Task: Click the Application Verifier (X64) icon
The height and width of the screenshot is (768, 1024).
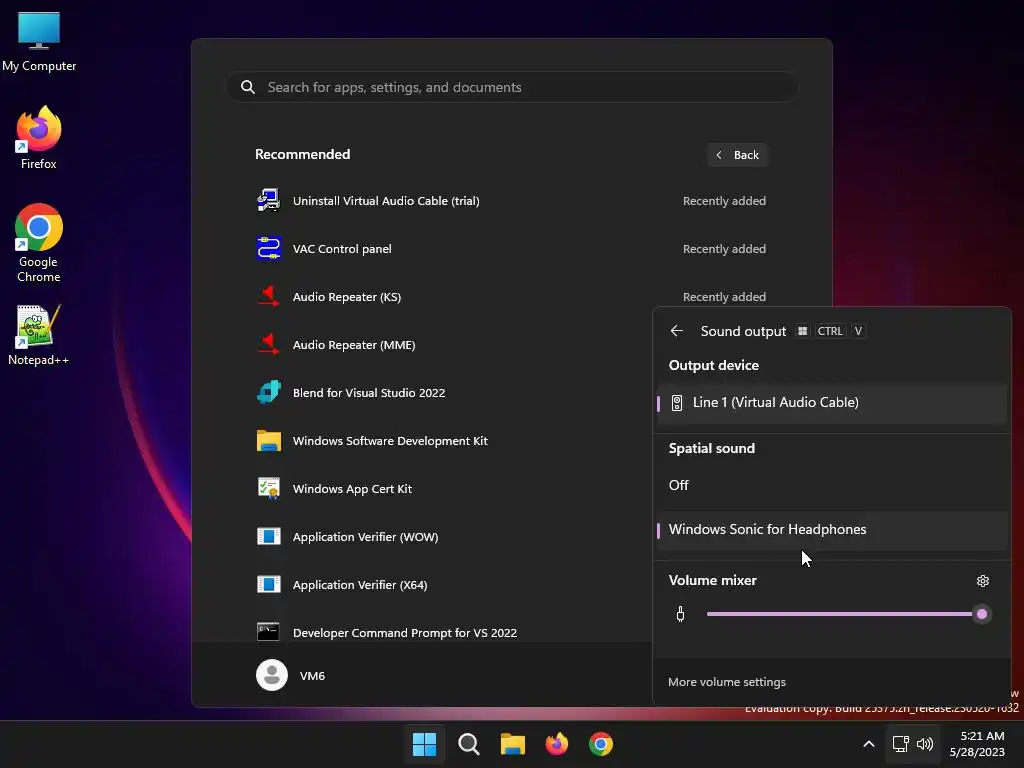Action: (x=268, y=584)
